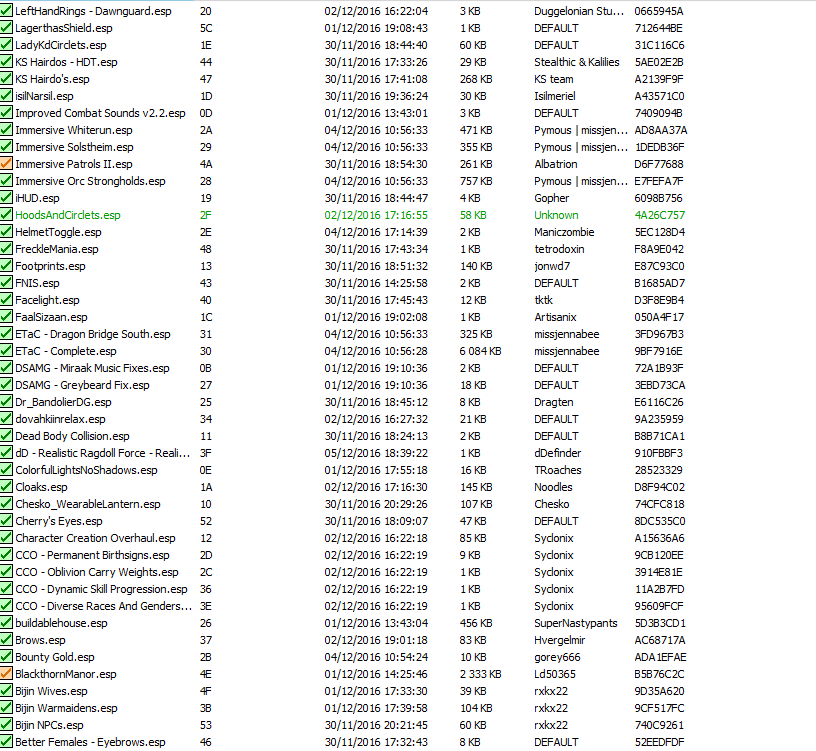Select Immersive Solstheim.esp plugin name
This screenshot has width=816, height=751.
pyautogui.click(x=74, y=147)
